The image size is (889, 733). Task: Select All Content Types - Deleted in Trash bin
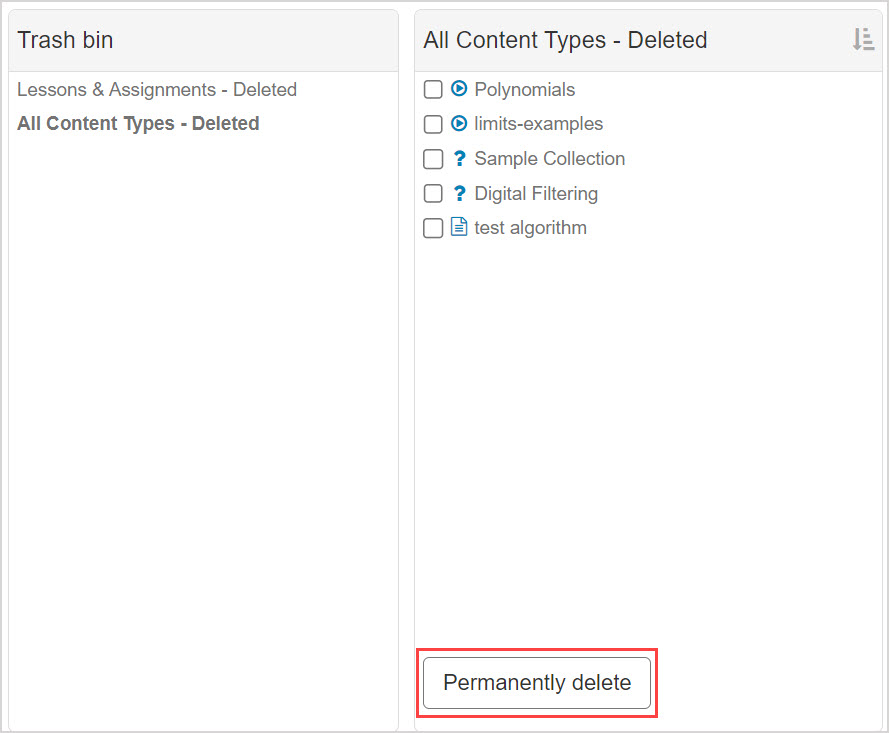(x=137, y=123)
